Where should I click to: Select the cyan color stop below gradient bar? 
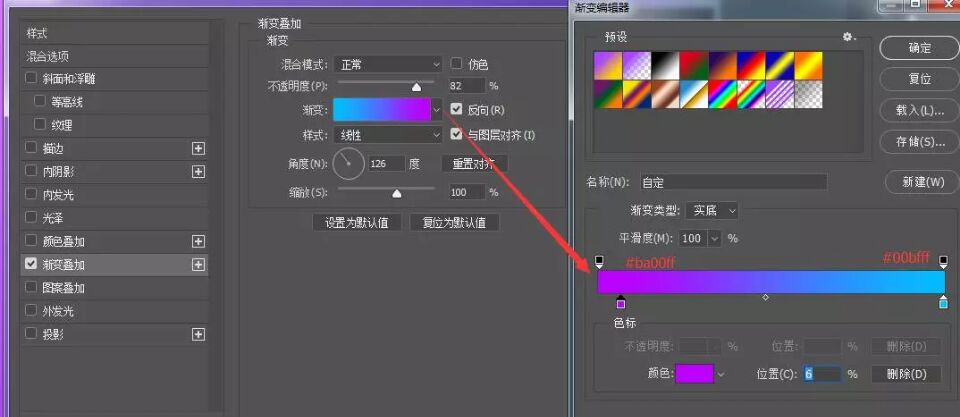point(943,302)
